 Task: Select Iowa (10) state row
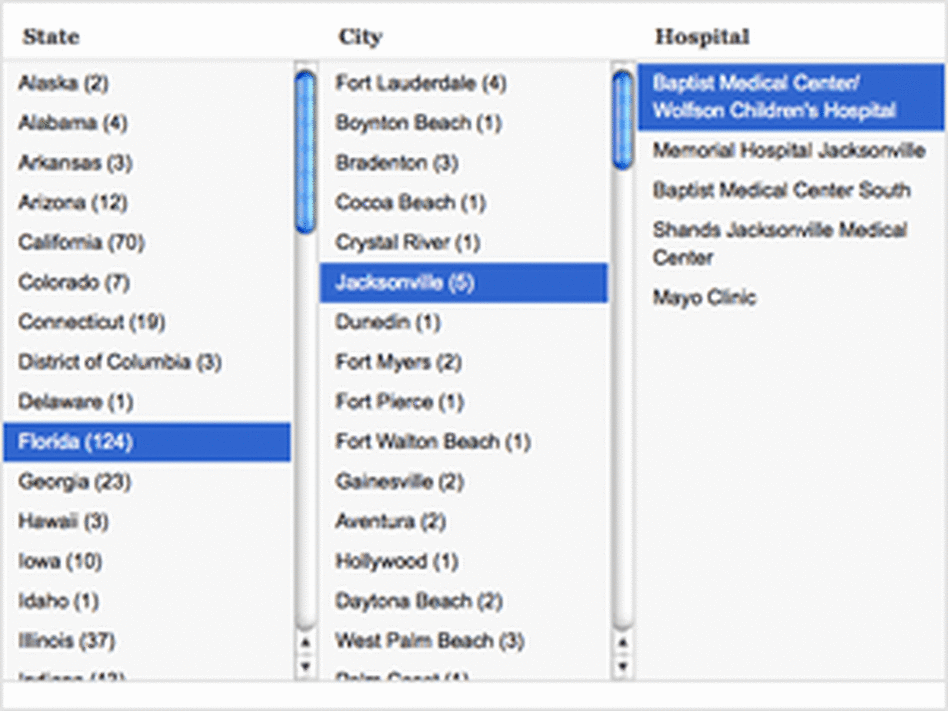point(147,562)
